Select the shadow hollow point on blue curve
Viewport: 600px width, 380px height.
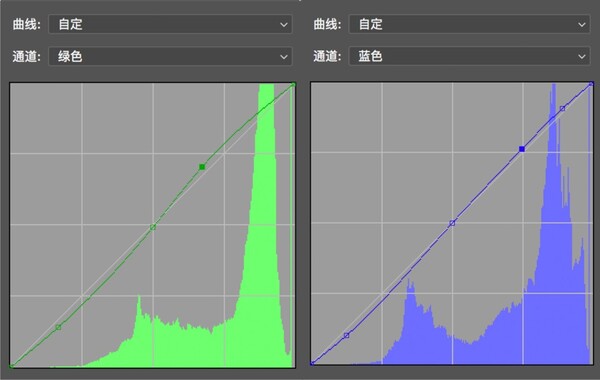click(346, 335)
